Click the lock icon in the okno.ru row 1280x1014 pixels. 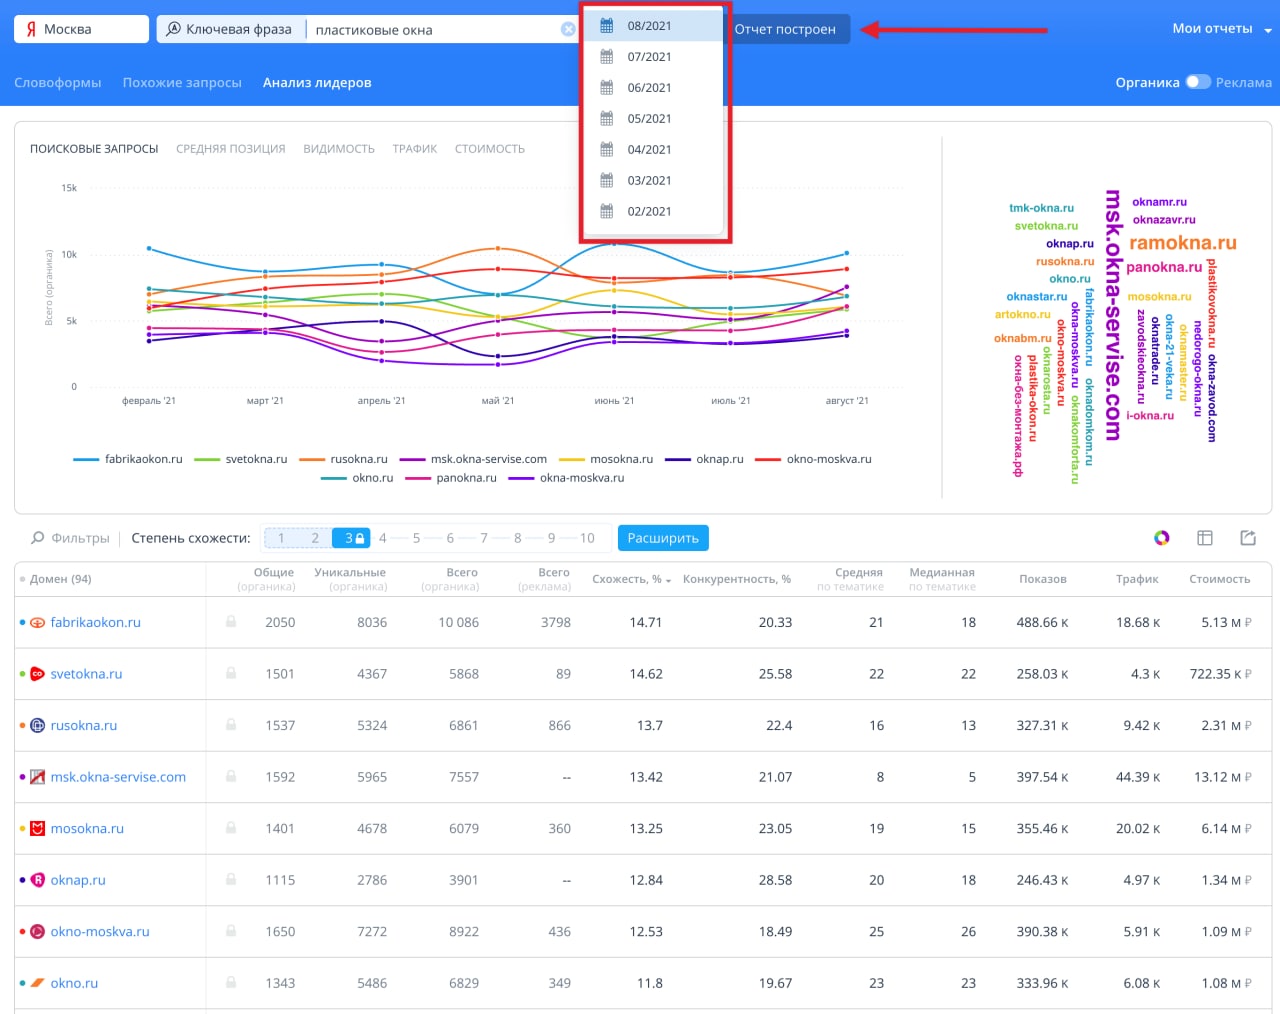pyautogui.click(x=231, y=983)
